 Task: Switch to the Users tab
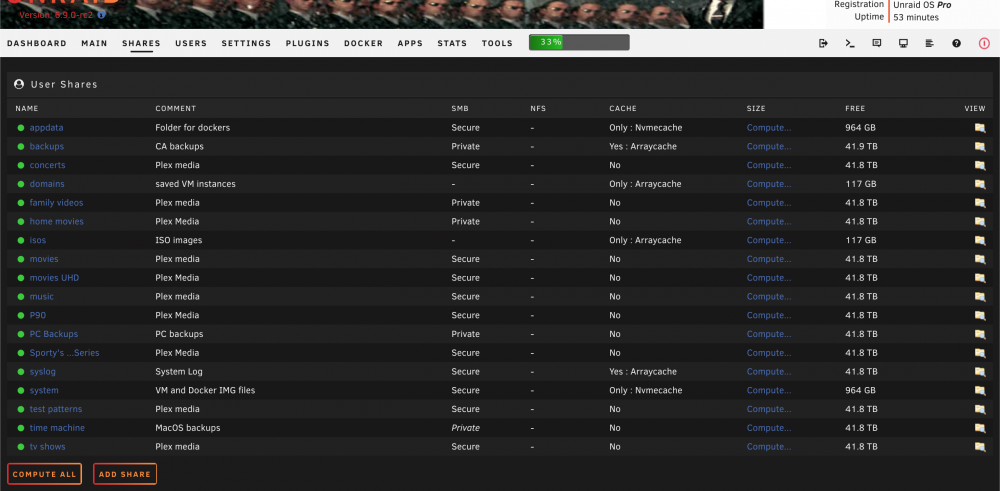coord(191,43)
